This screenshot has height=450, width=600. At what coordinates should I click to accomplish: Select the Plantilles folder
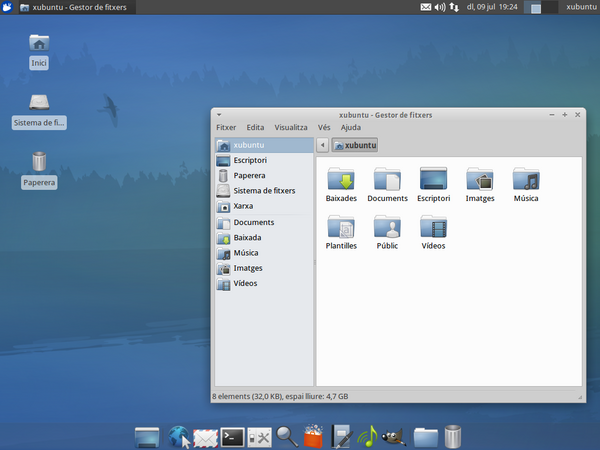click(x=340, y=228)
